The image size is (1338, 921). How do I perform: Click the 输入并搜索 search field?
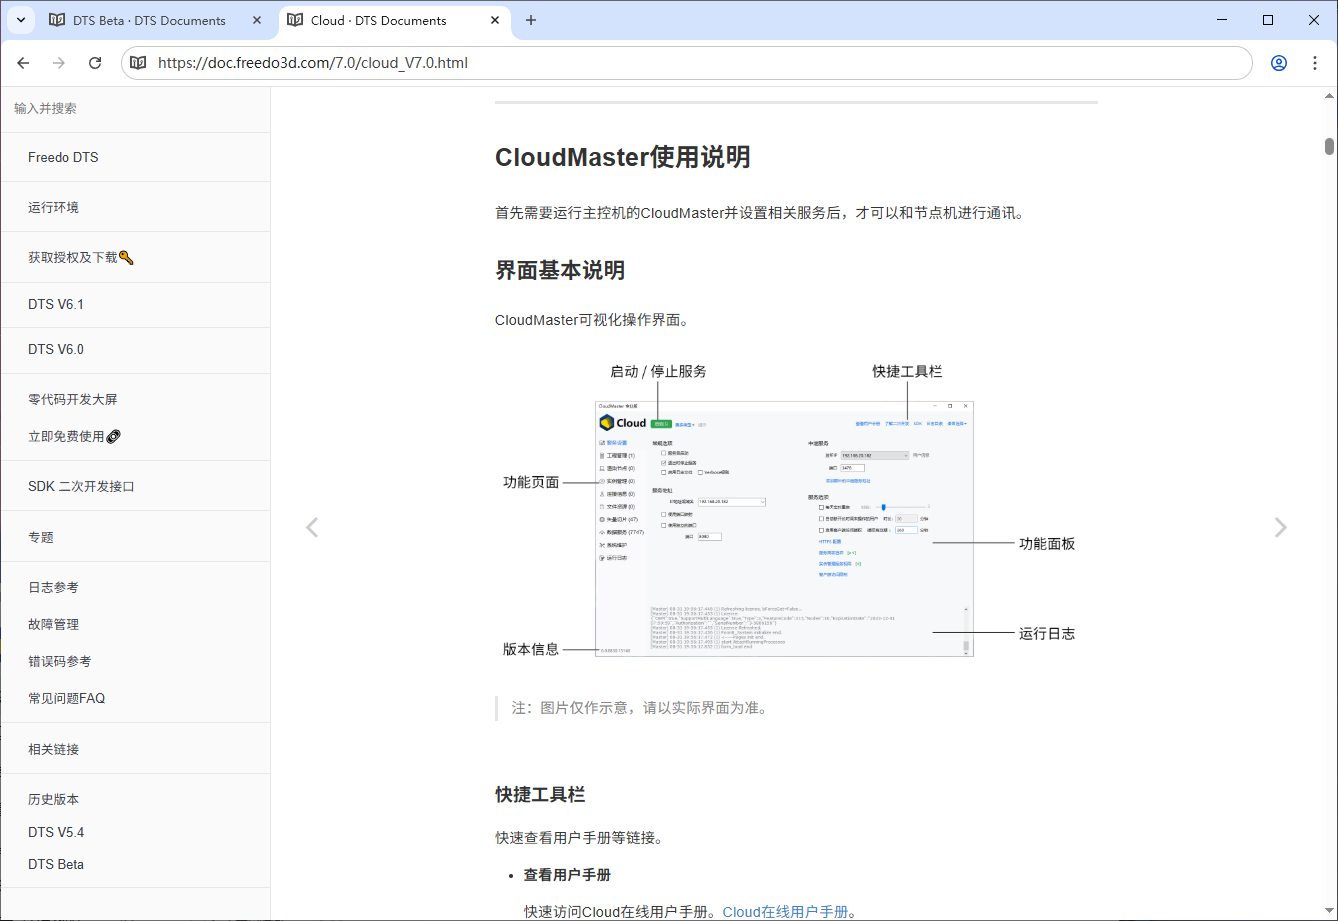pyautogui.click(x=135, y=108)
